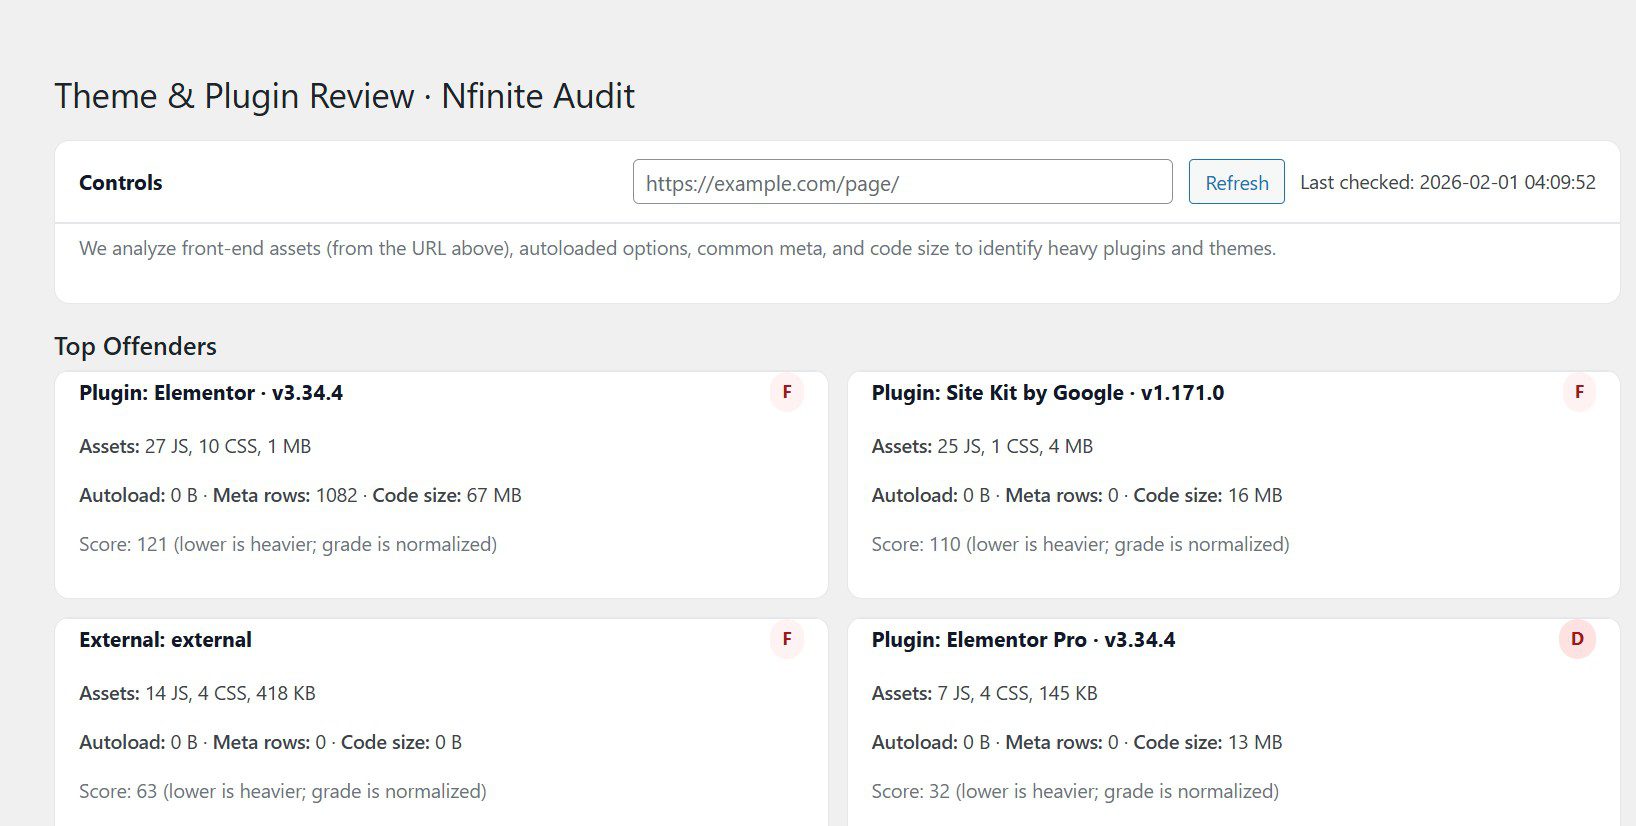1636x826 pixels.
Task: Click the Elementor card's F grade badge
Action: pos(787,392)
